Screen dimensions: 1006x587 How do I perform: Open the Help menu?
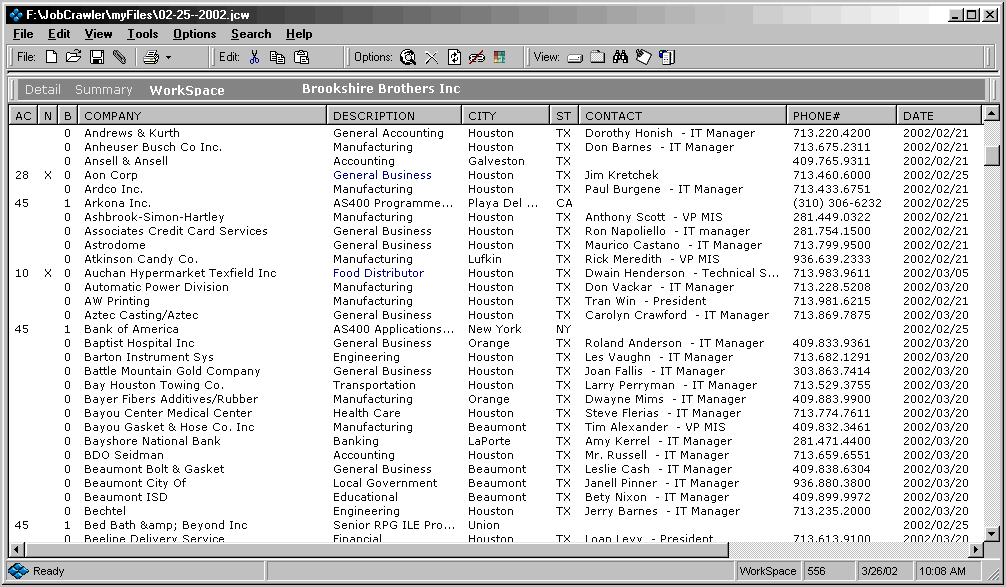(299, 34)
